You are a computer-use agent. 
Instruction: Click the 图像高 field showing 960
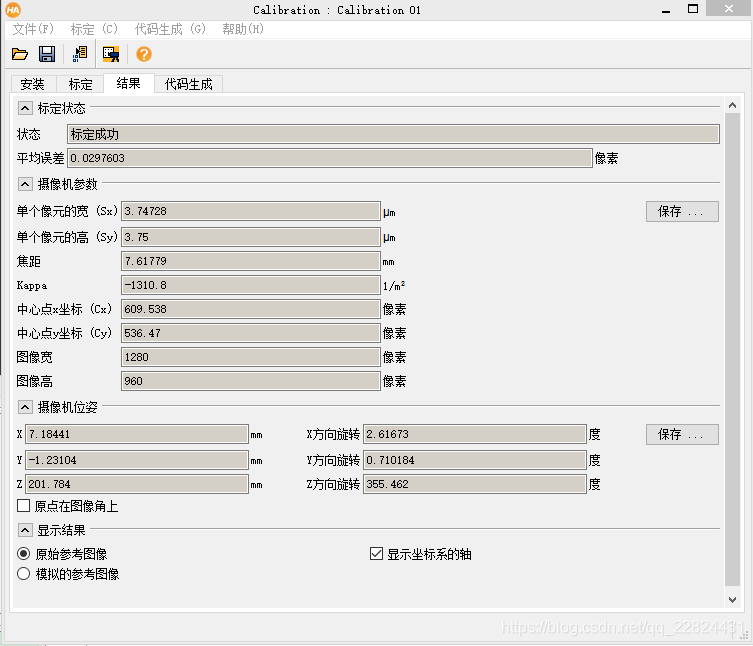click(x=251, y=381)
